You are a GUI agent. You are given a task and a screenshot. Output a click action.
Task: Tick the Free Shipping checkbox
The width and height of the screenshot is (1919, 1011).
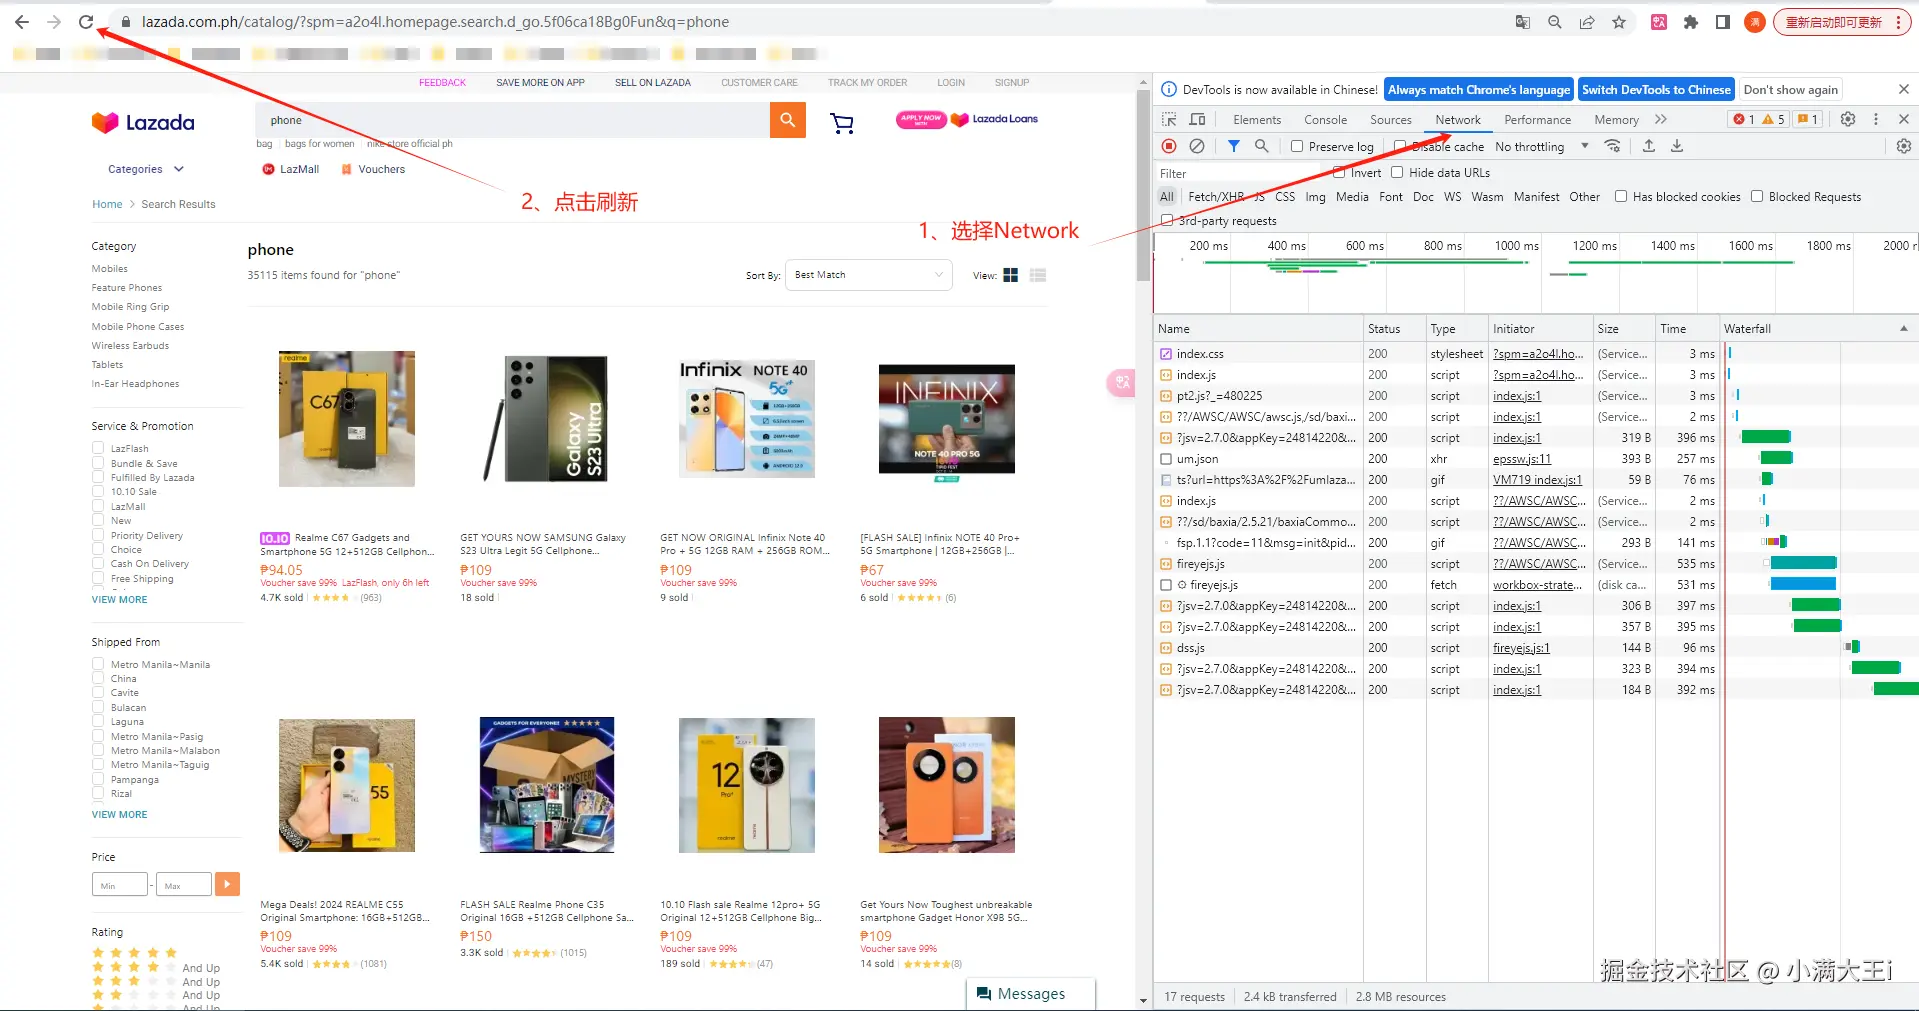click(98, 579)
